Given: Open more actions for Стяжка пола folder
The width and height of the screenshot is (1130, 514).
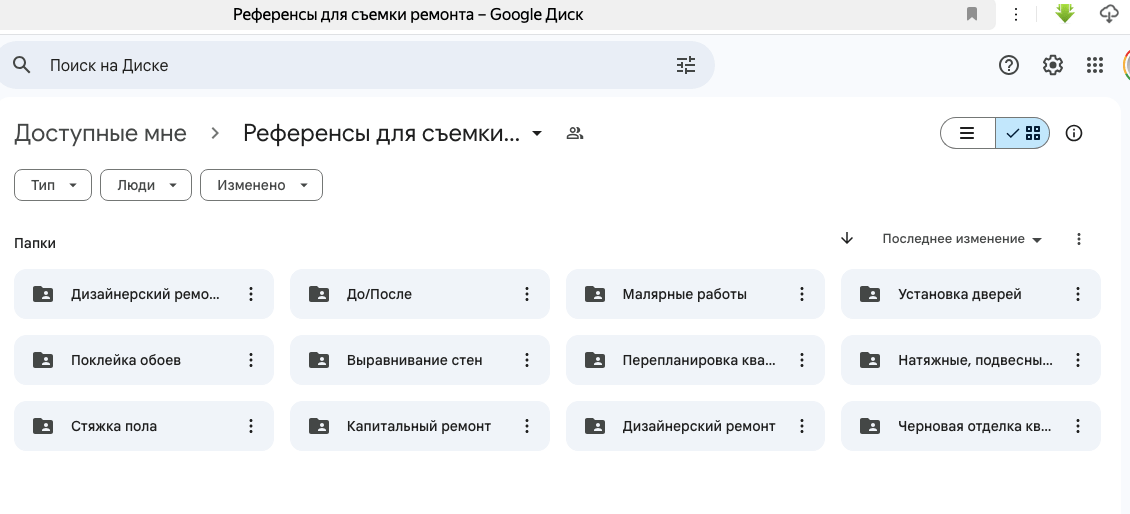Looking at the screenshot, I should [x=251, y=426].
